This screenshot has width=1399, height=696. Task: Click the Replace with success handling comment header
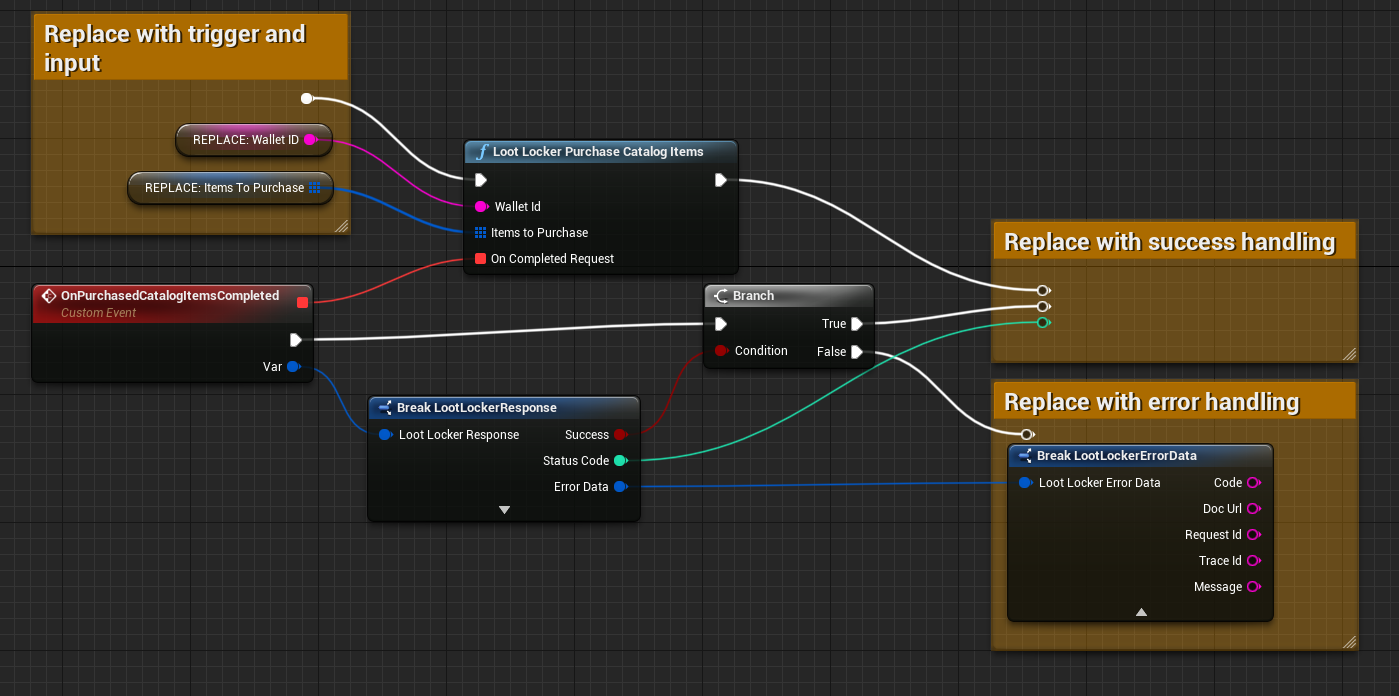pos(1169,242)
